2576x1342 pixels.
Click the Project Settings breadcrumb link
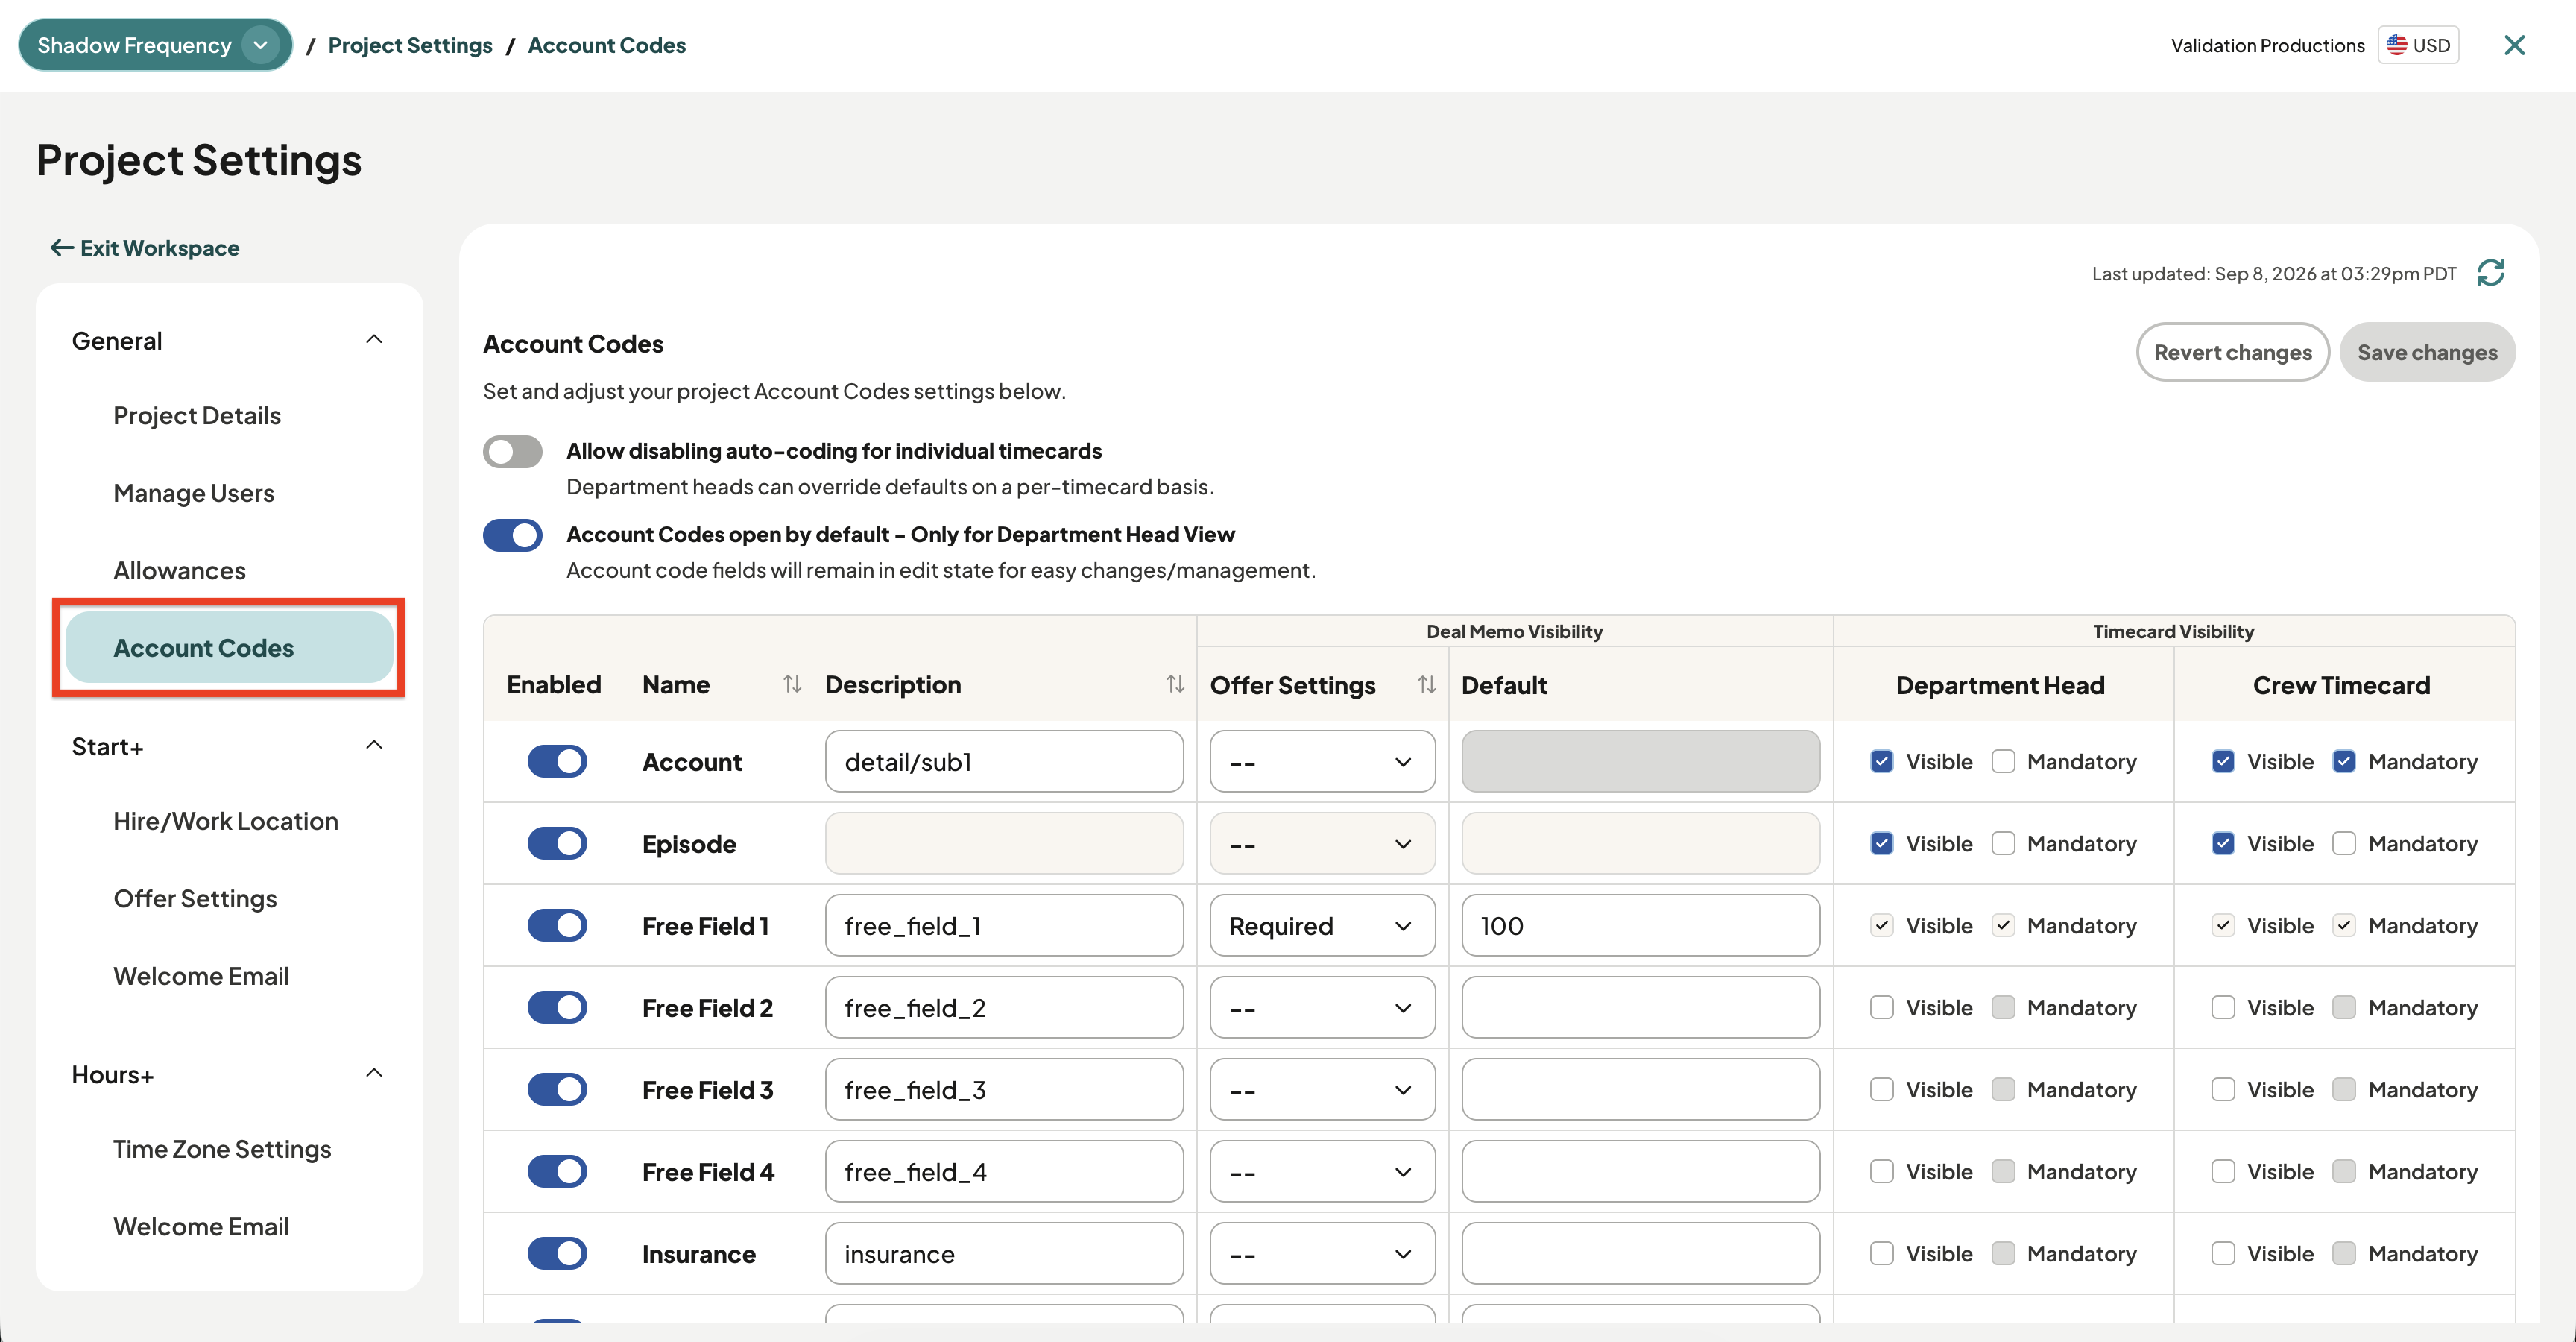coord(410,45)
